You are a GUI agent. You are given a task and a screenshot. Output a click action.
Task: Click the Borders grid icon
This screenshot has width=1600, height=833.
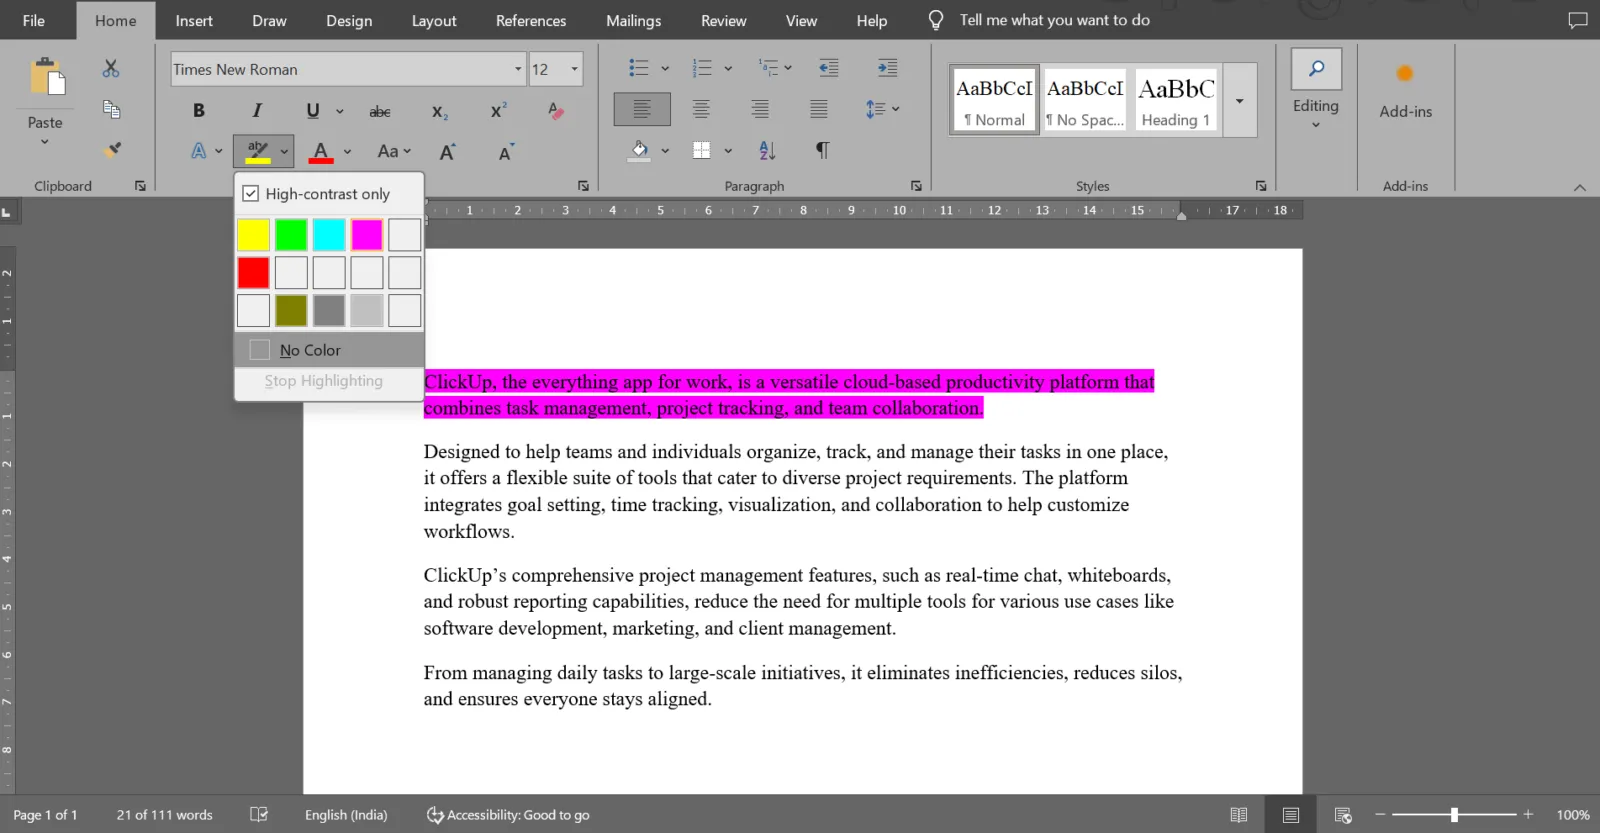pyautogui.click(x=702, y=150)
